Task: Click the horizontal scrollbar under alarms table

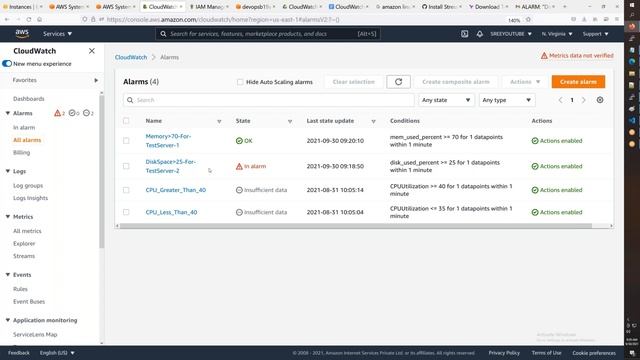Action: click(356, 226)
